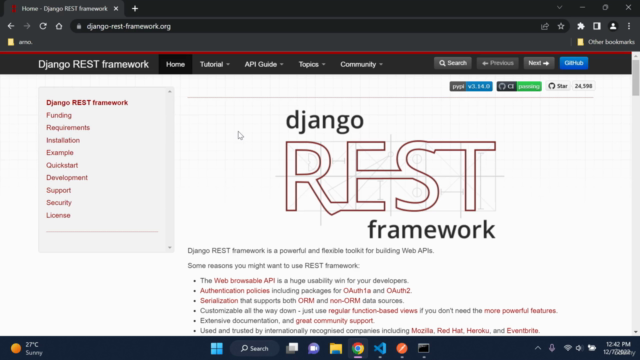Click the share page icon in address bar
The height and width of the screenshot is (360, 640).
pos(544,26)
